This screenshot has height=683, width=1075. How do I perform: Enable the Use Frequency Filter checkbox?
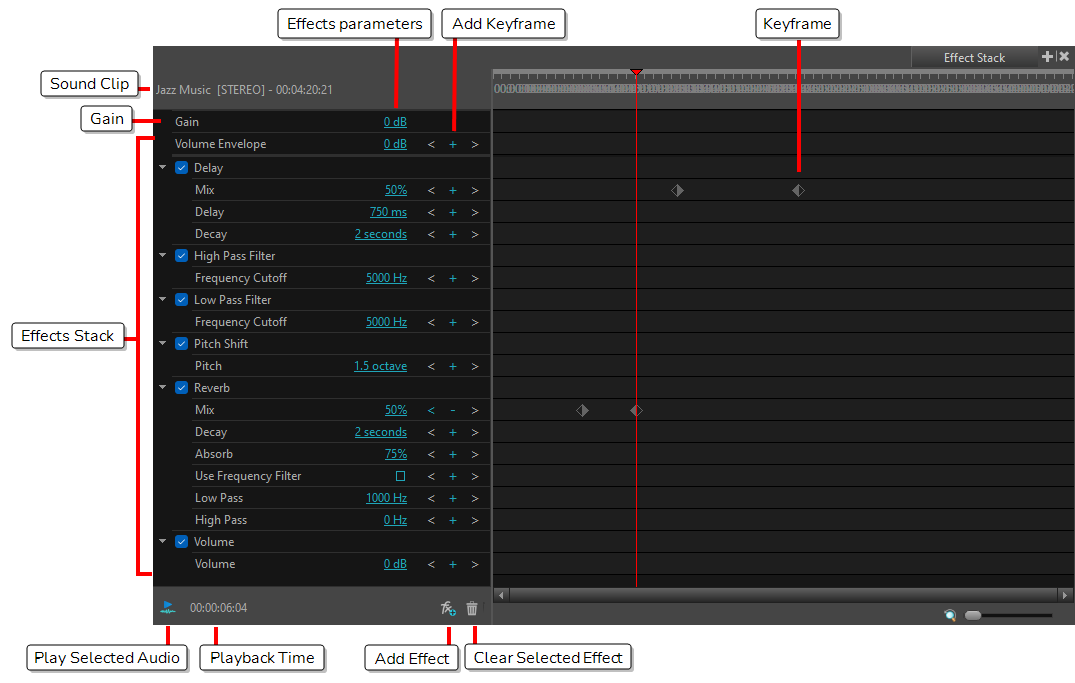pyautogui.click(x=400, y=476)
